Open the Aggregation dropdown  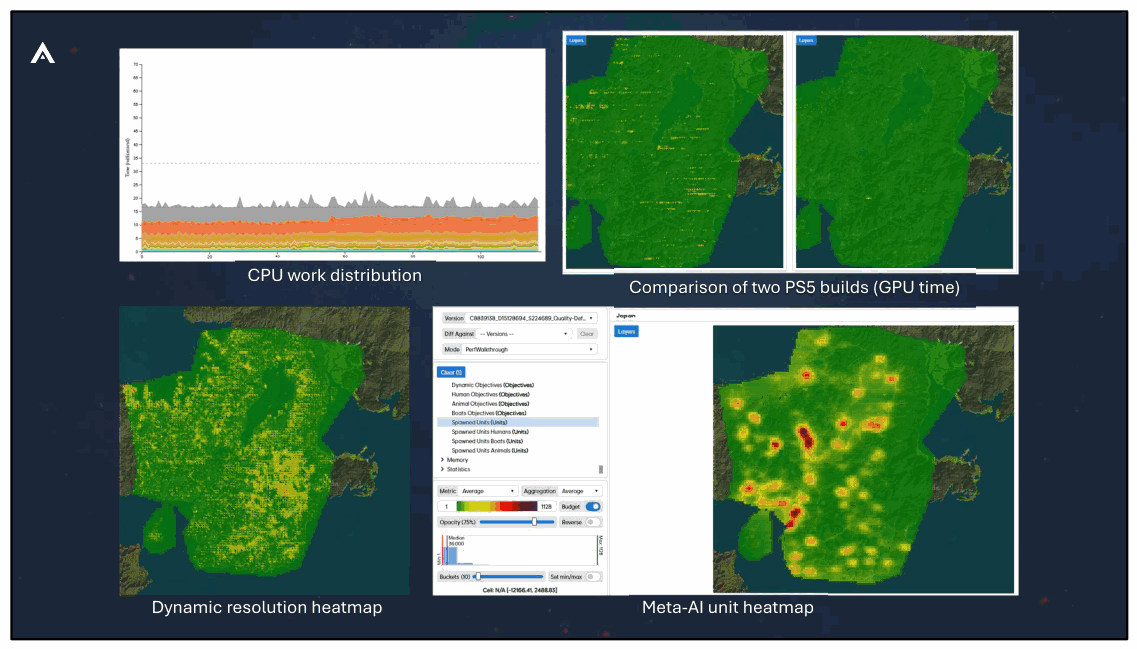point(580,491)
